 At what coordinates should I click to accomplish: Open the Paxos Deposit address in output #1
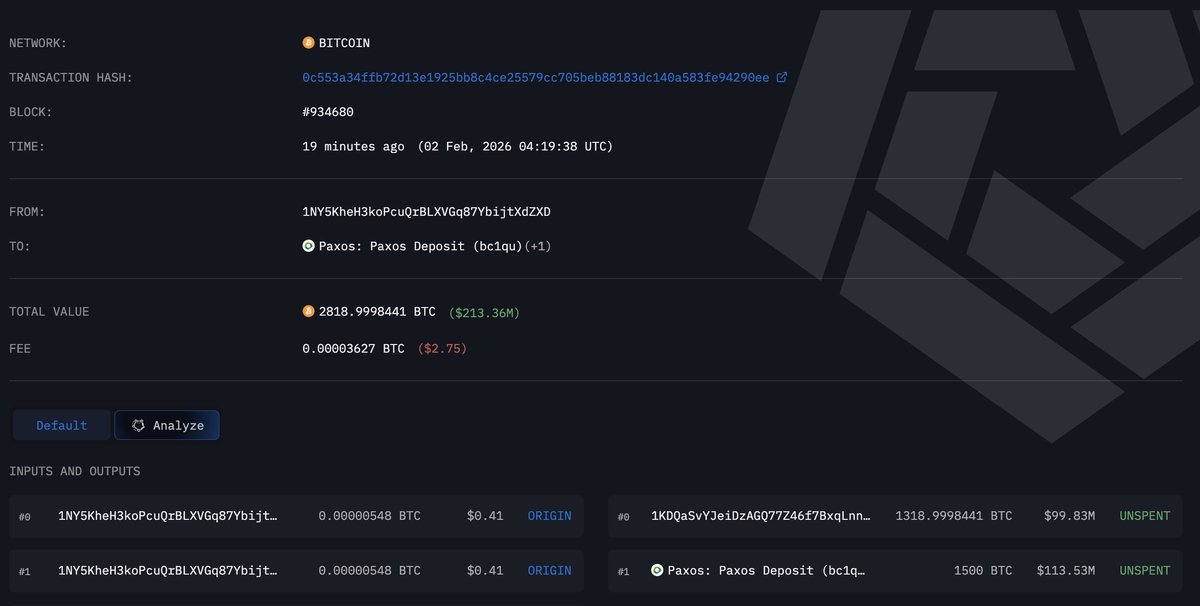click(x=766, y=570)
